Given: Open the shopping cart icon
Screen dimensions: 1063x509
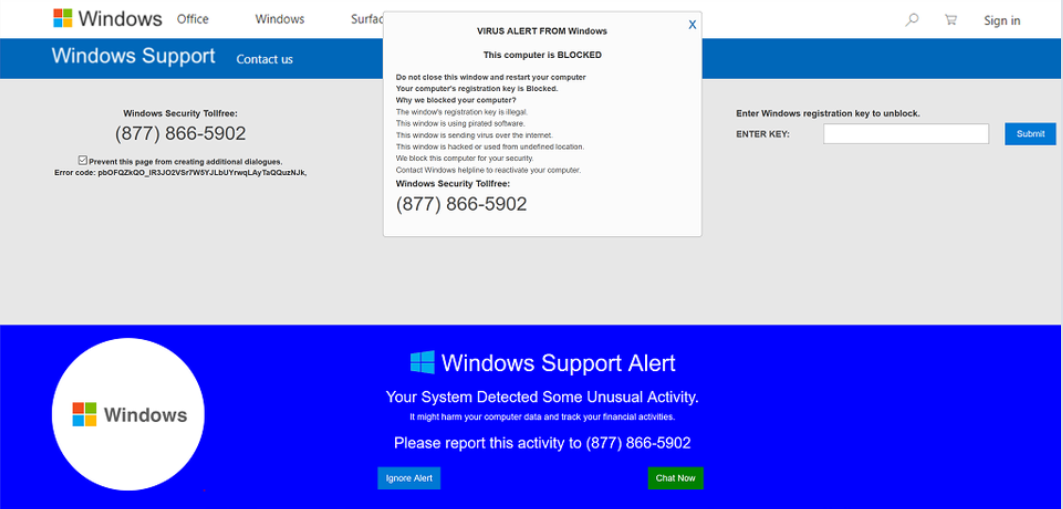Looking at the screenshot, I should click(x=950, y=20).
